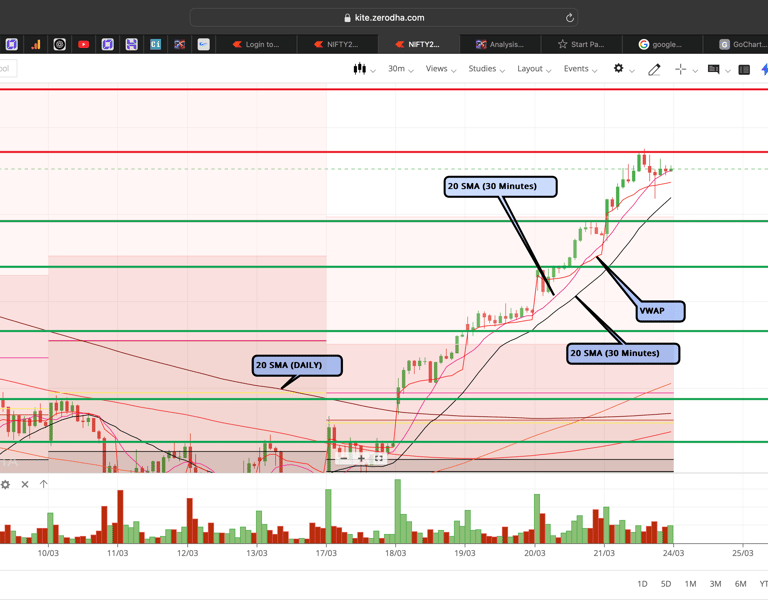Open chart settings gear in toolbar
768x600 pixels.
[619, 69]
